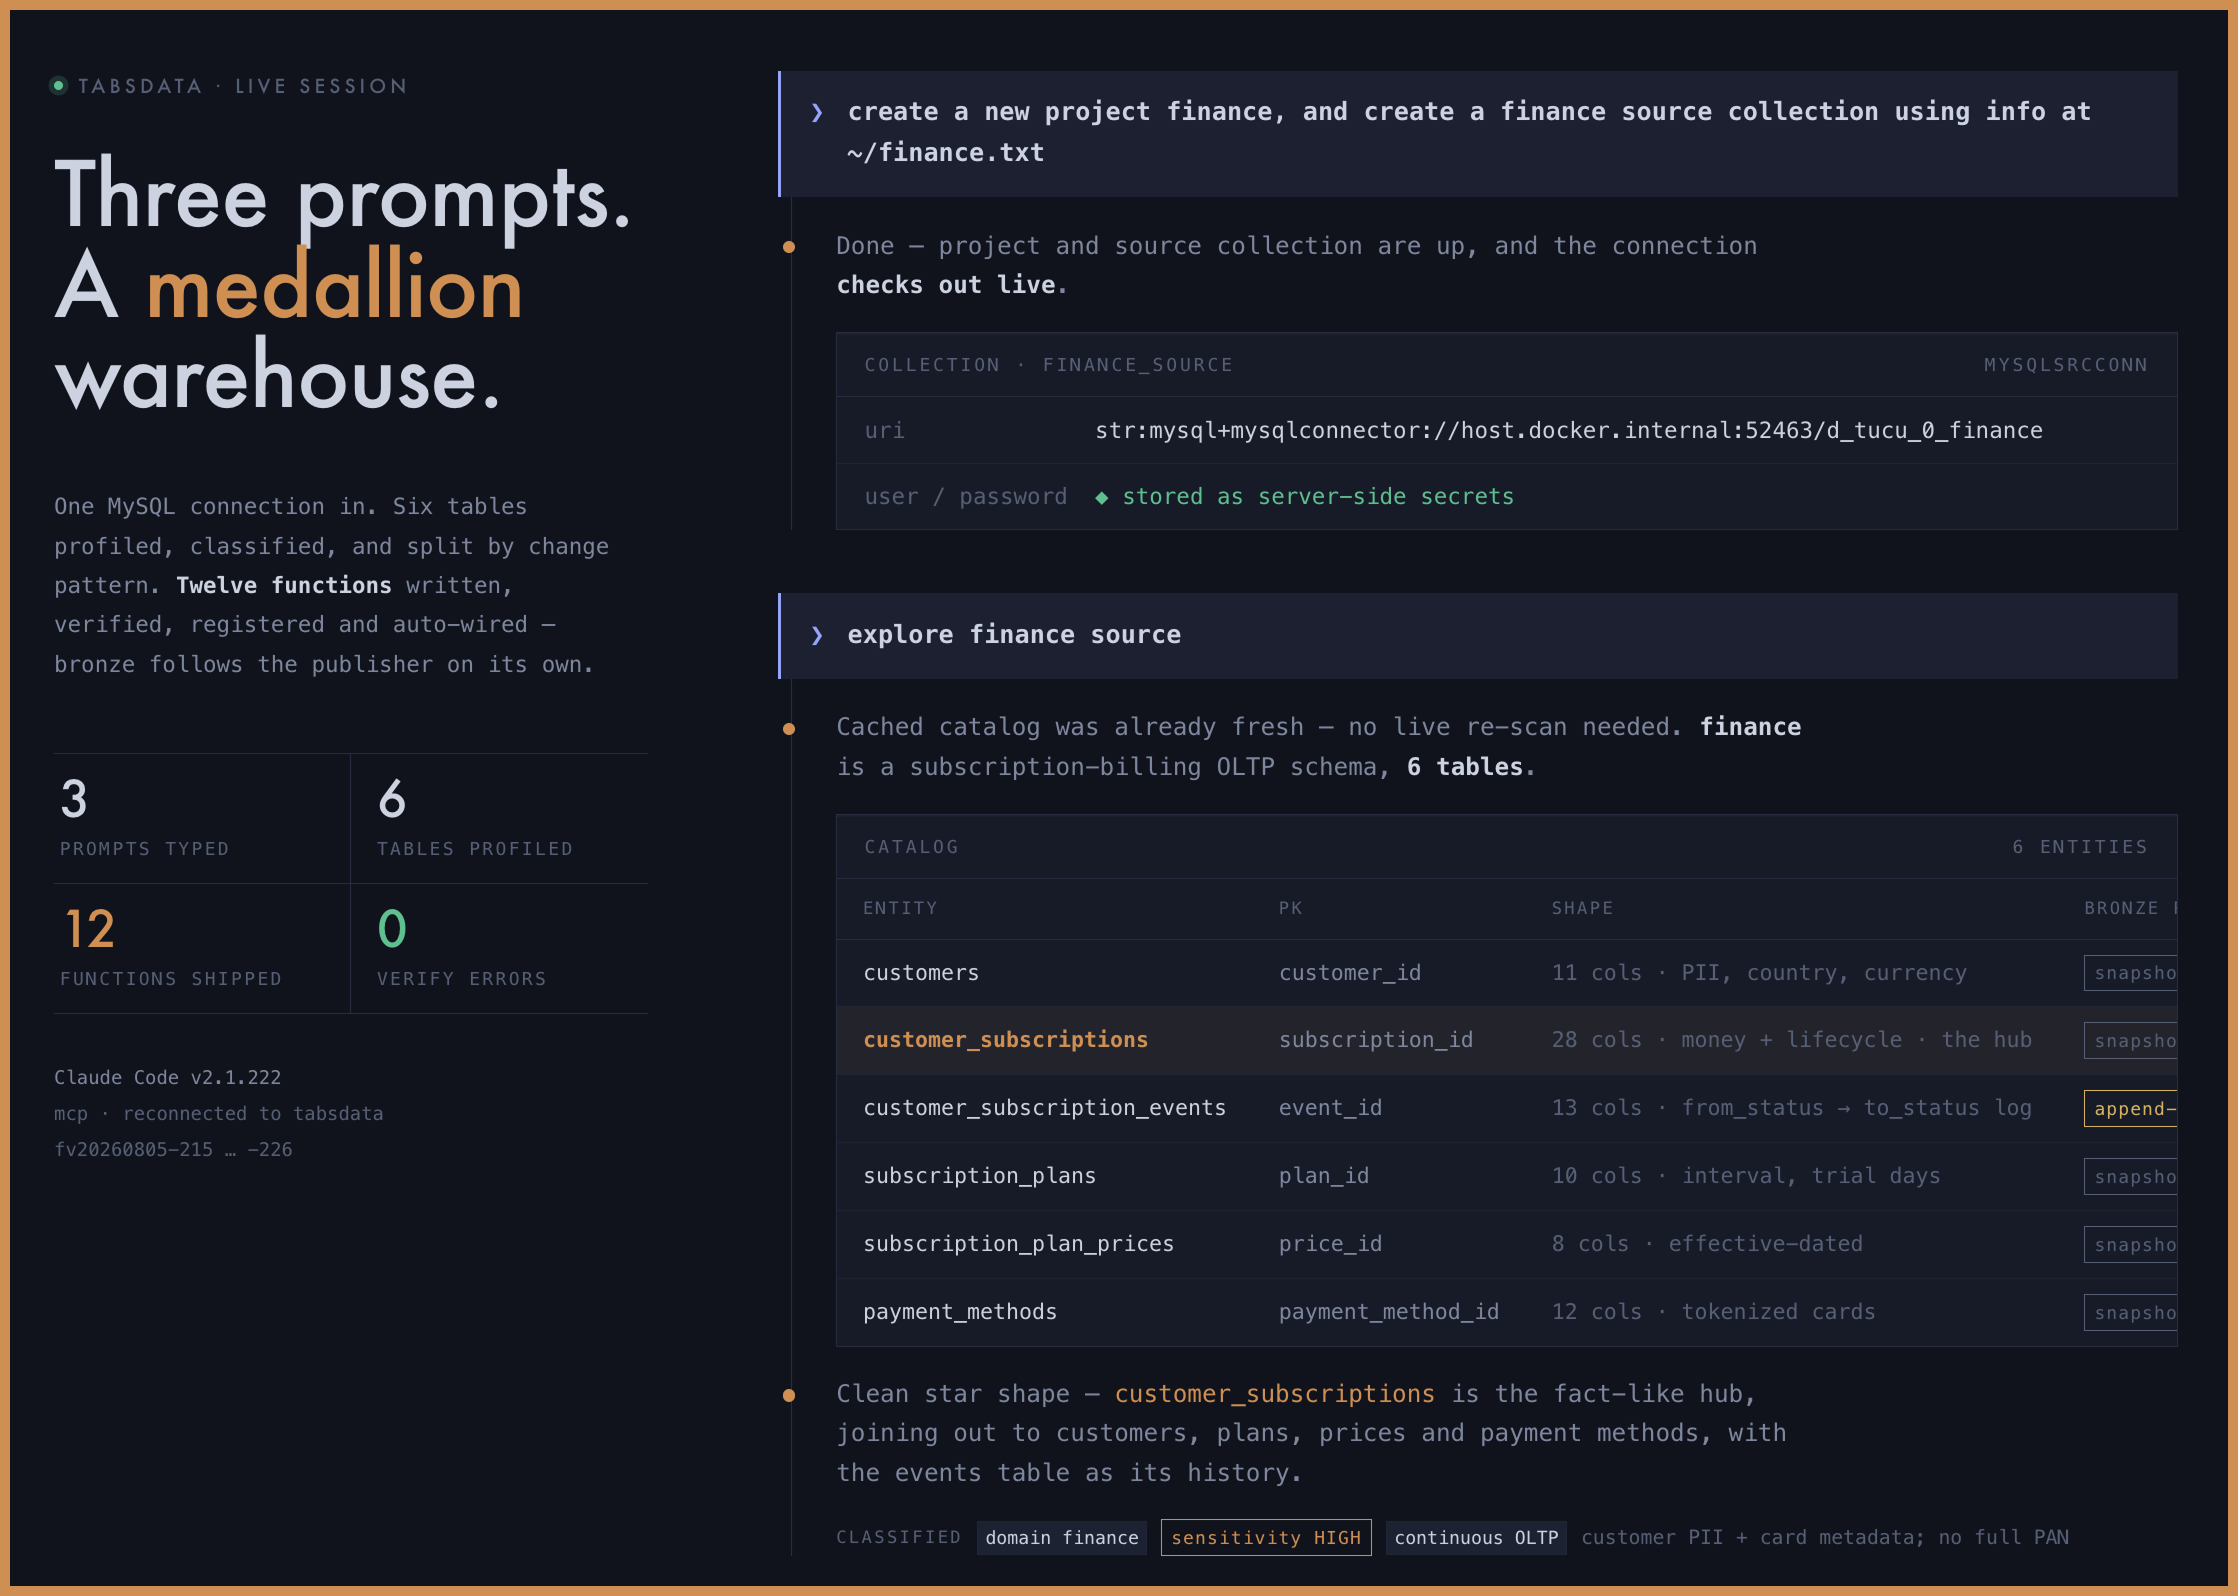Click orange 'customer_subscriptions' in the summary paragraph

coord(1274,1394)
